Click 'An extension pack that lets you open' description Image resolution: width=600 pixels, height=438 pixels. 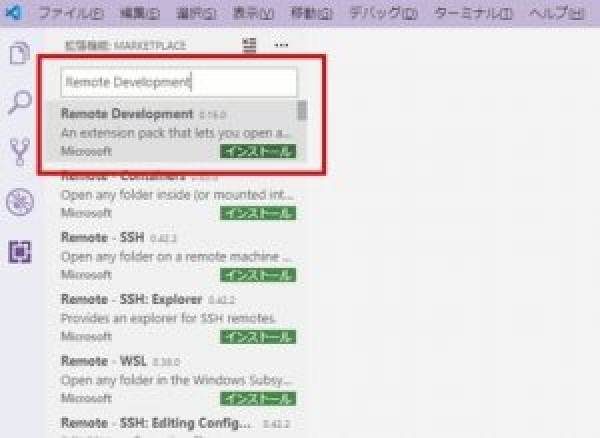(x=176, y=133)
